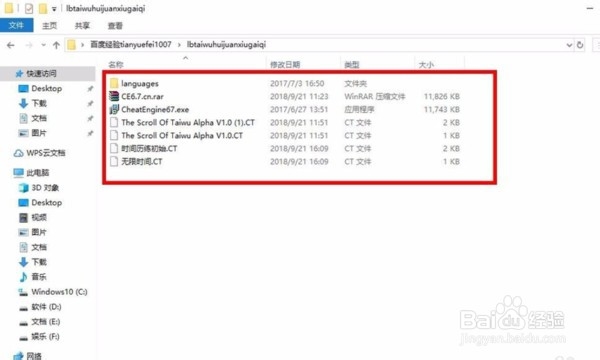Open 文档 (E:) drive
The width and height of the screenshot is (600, 360).
pos(46,322)
